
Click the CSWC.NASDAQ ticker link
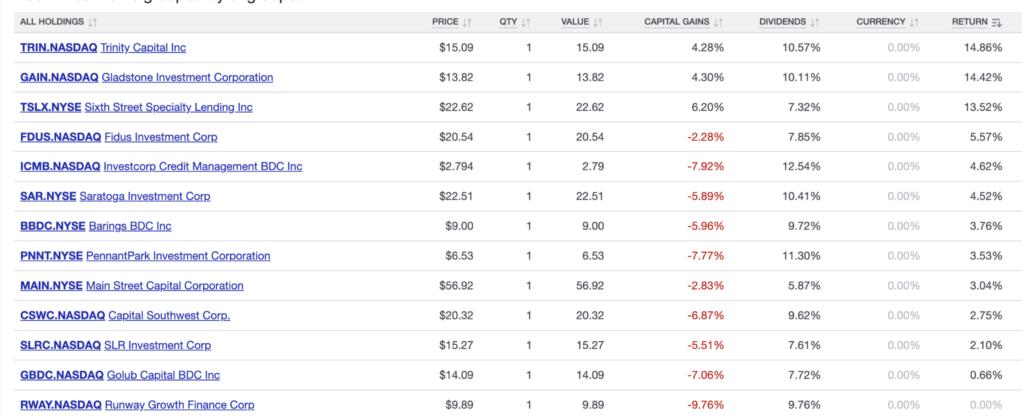coord(62,316)
